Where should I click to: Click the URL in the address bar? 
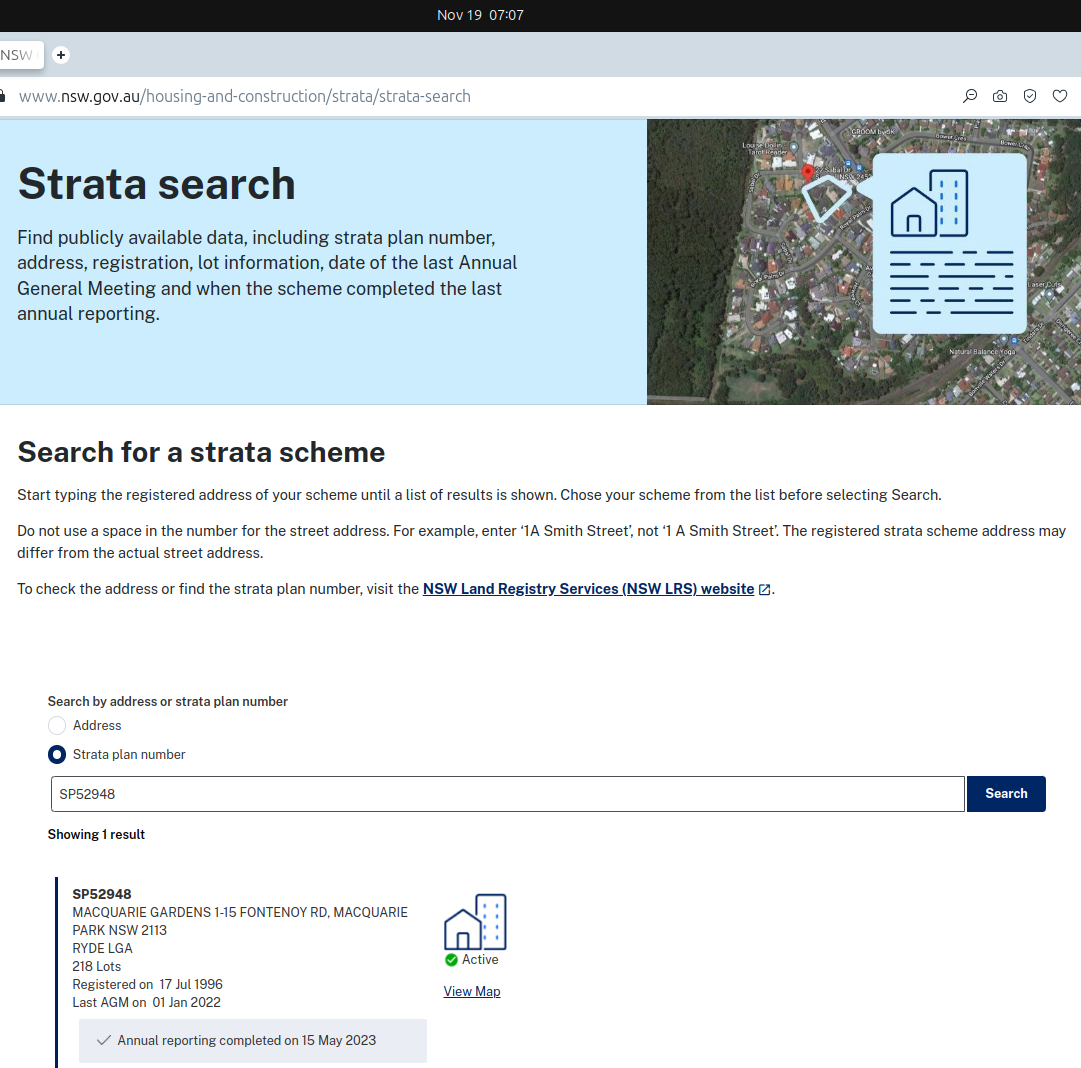pyautogui.click(x=245, y=96)
